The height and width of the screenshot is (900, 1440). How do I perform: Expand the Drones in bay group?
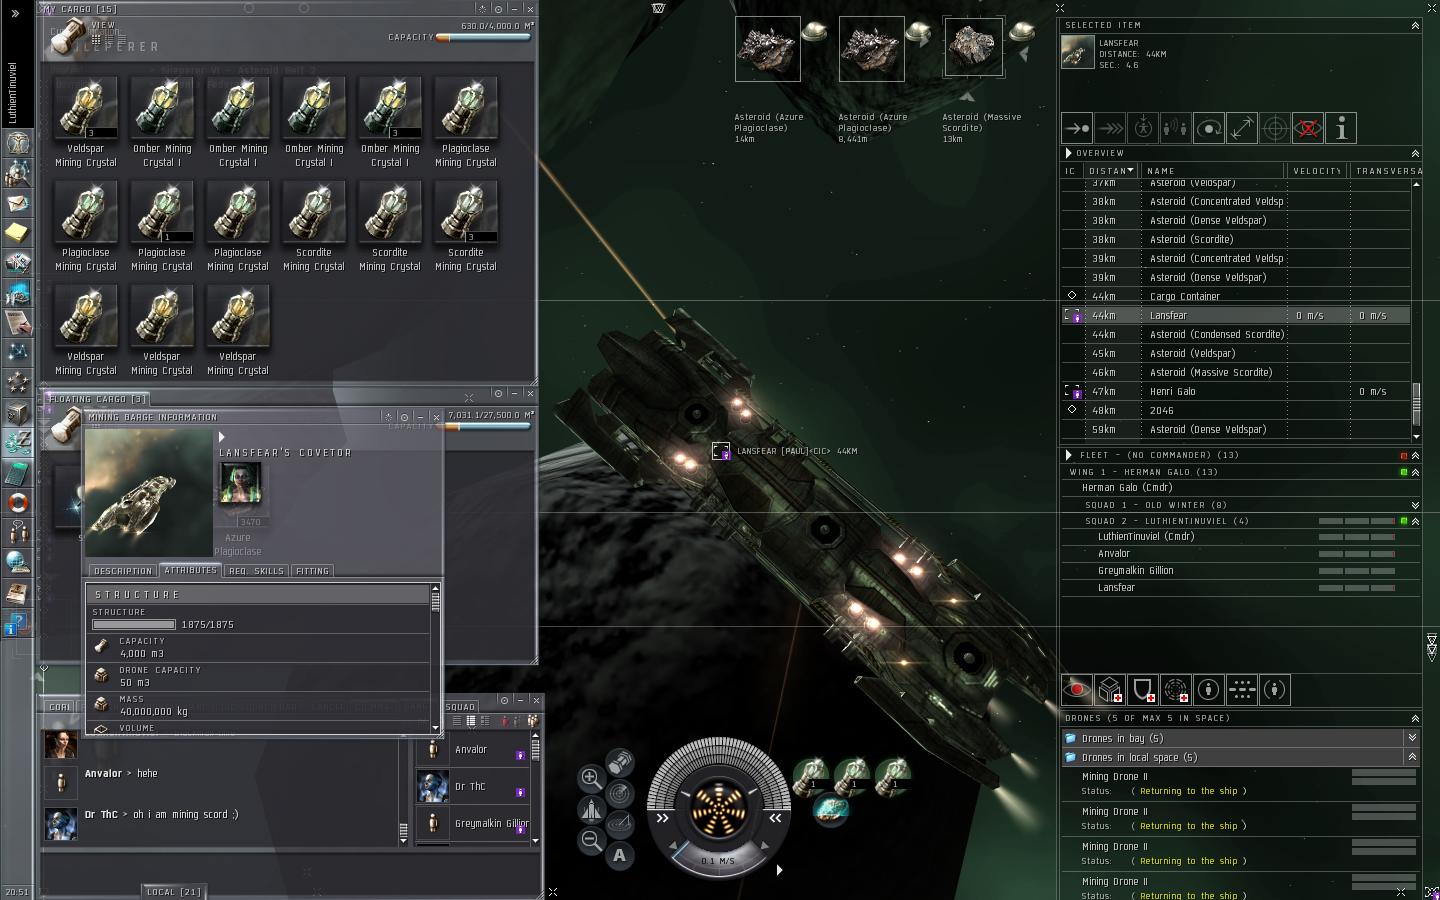click(1412, 738)
